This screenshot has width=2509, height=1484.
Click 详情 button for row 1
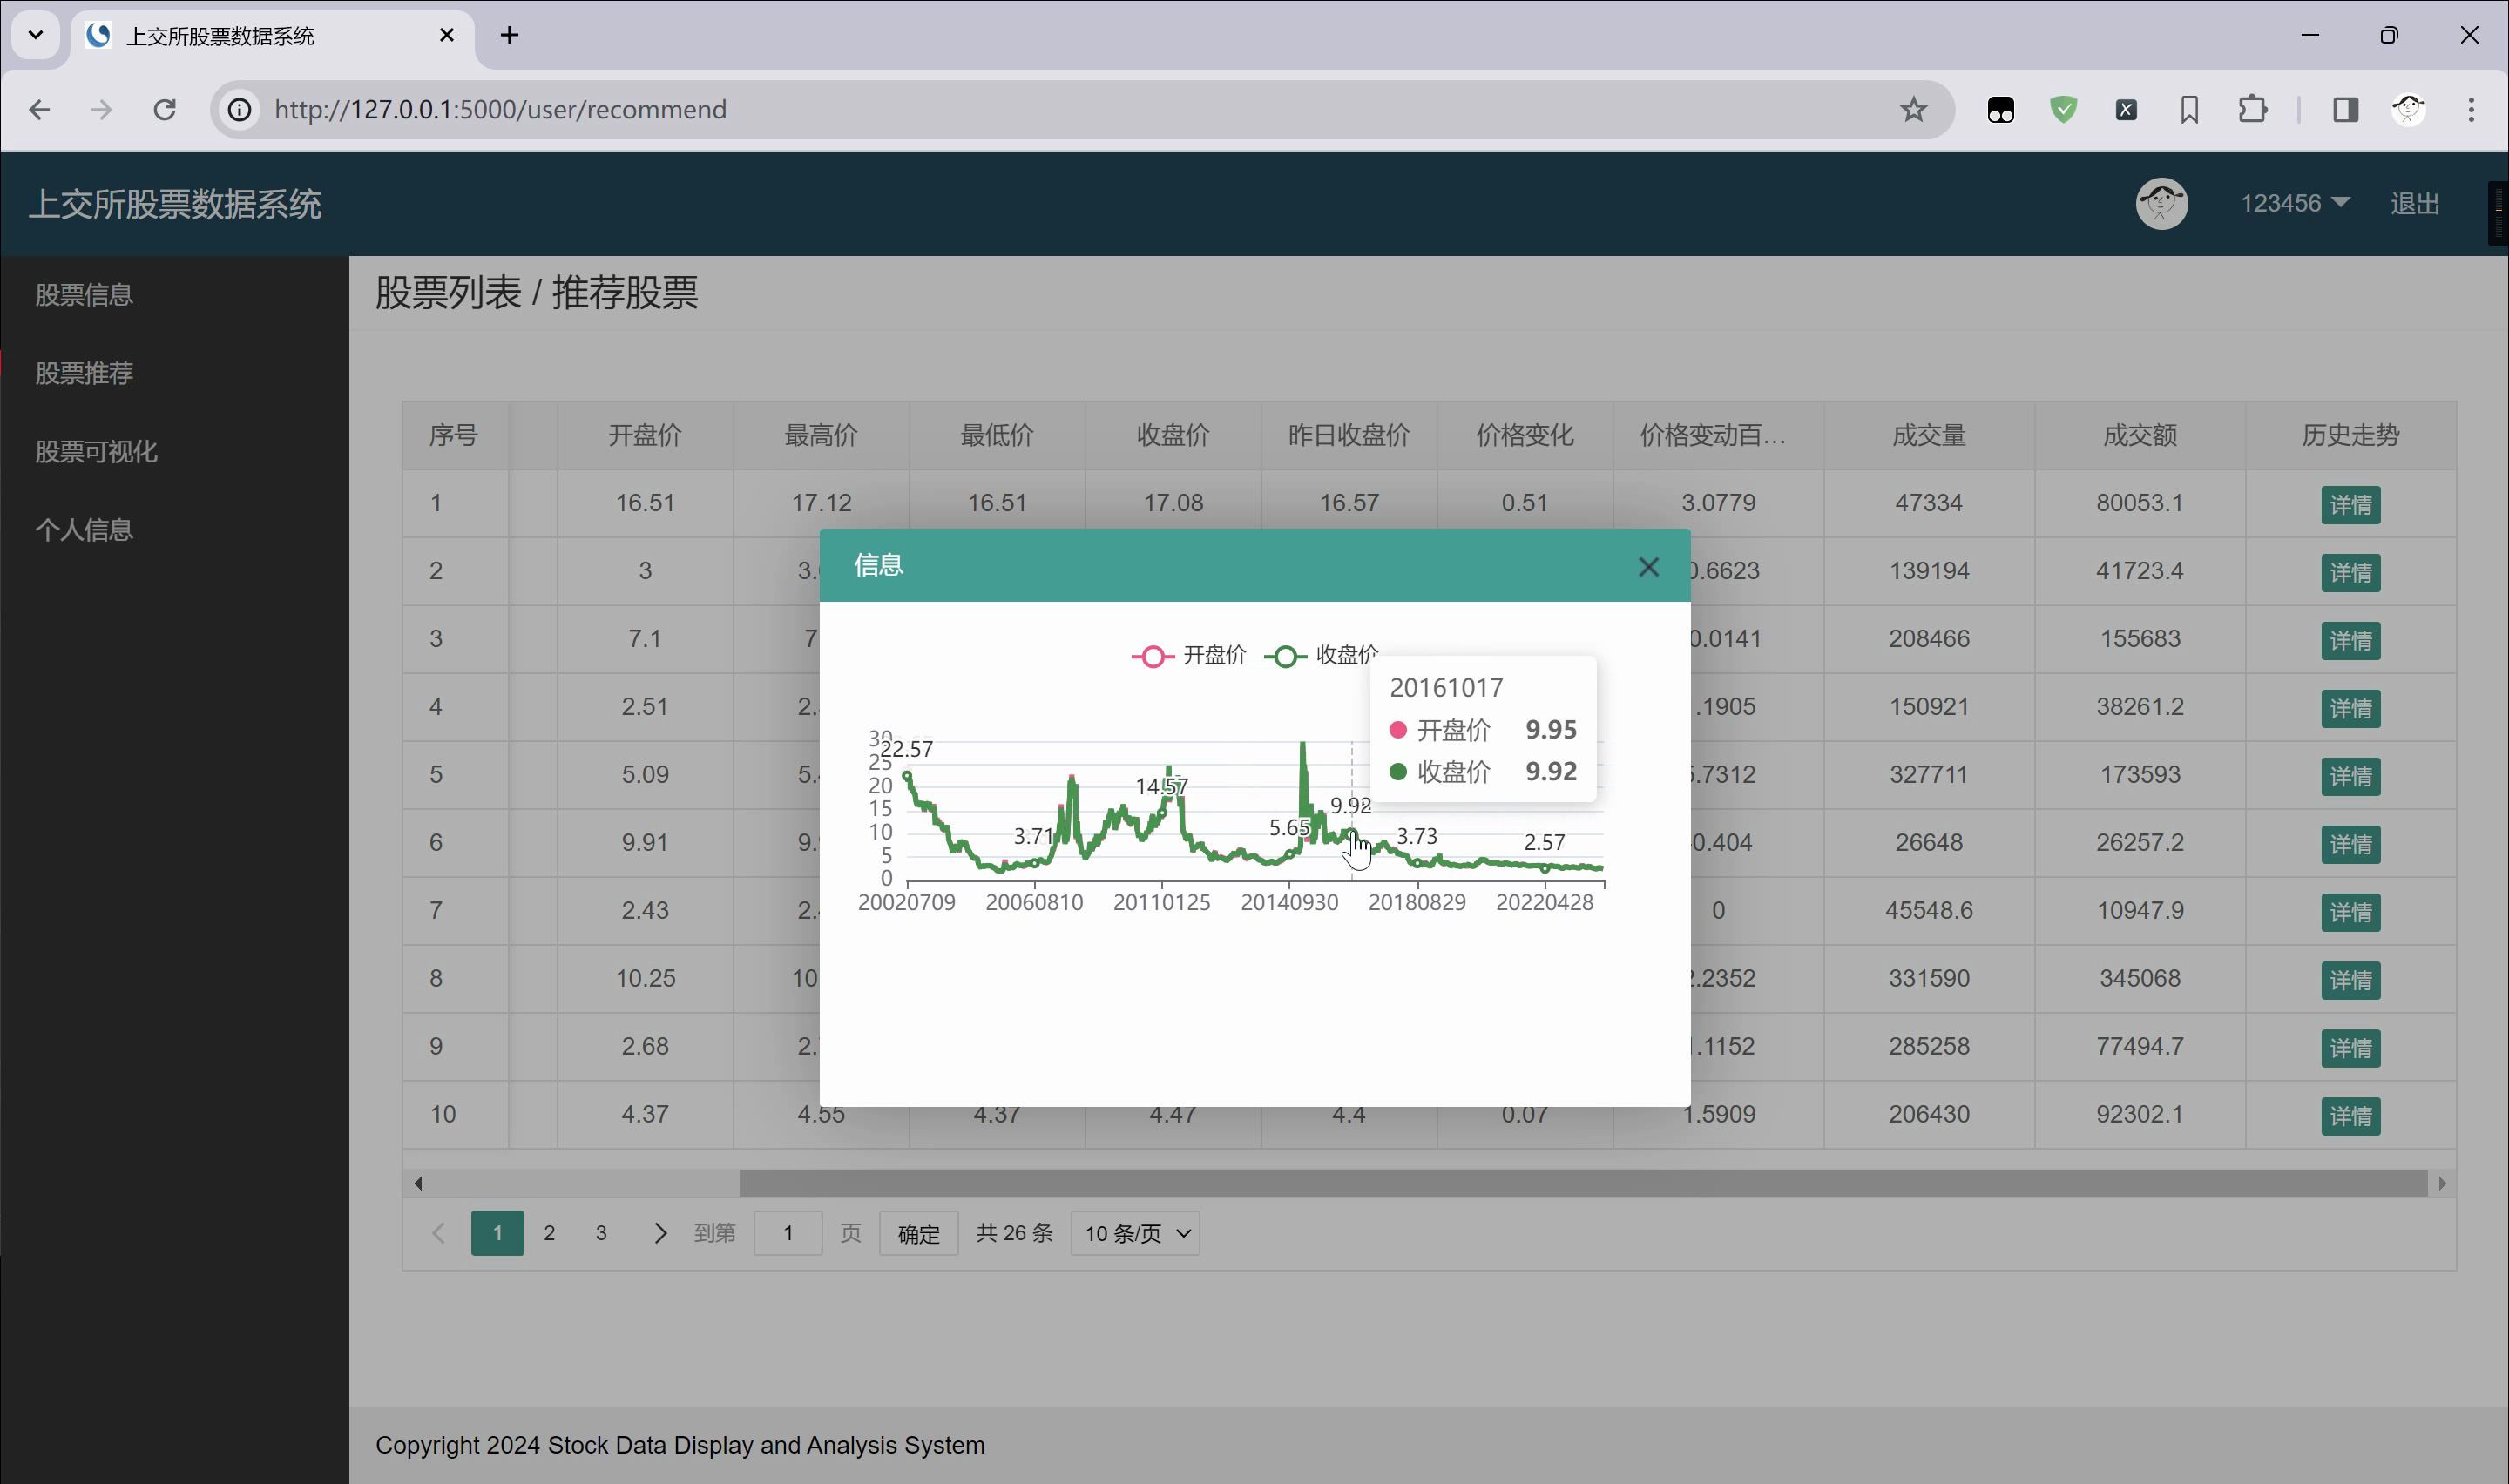[x=2350, y=505]
